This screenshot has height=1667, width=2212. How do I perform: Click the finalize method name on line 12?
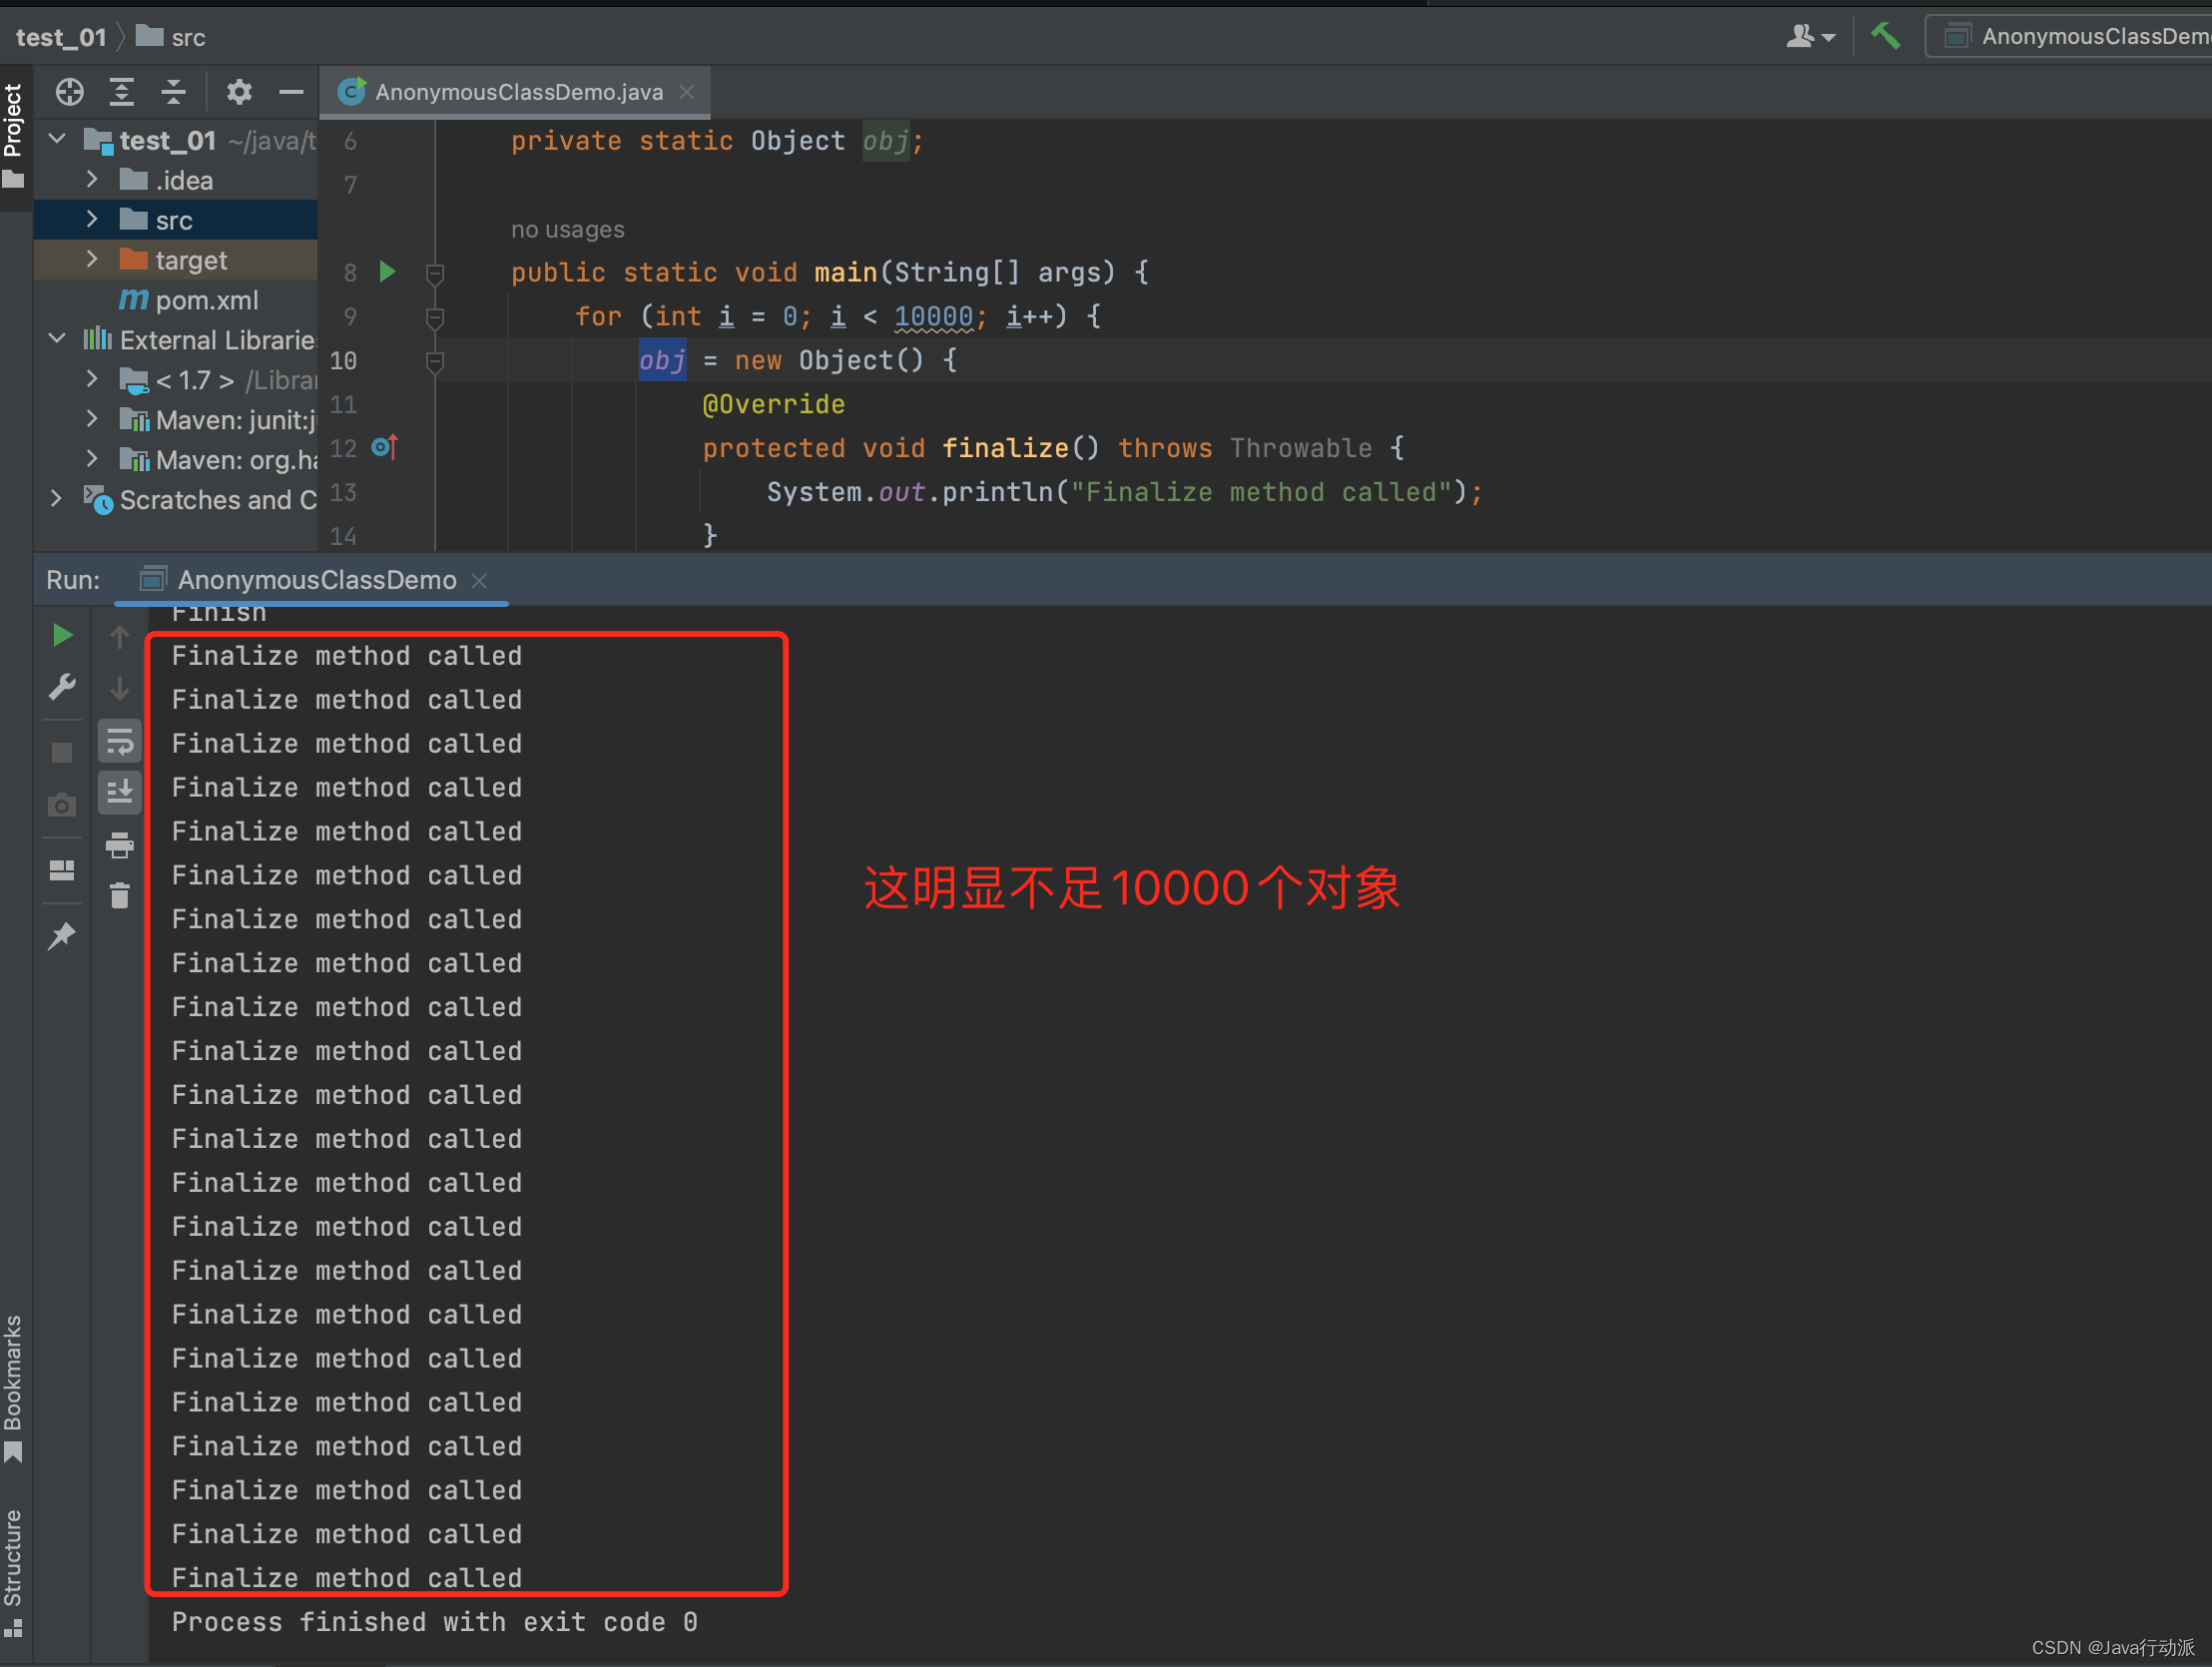[1005, 448]
